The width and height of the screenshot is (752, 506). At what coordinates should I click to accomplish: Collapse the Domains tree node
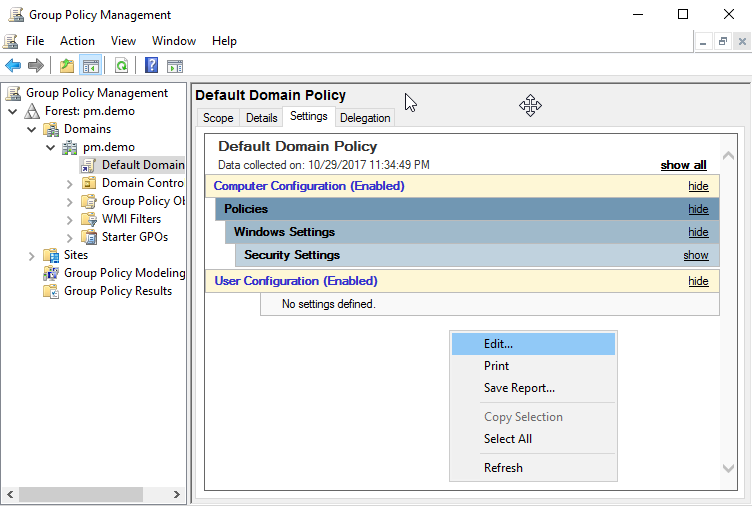tap(32, 129)
